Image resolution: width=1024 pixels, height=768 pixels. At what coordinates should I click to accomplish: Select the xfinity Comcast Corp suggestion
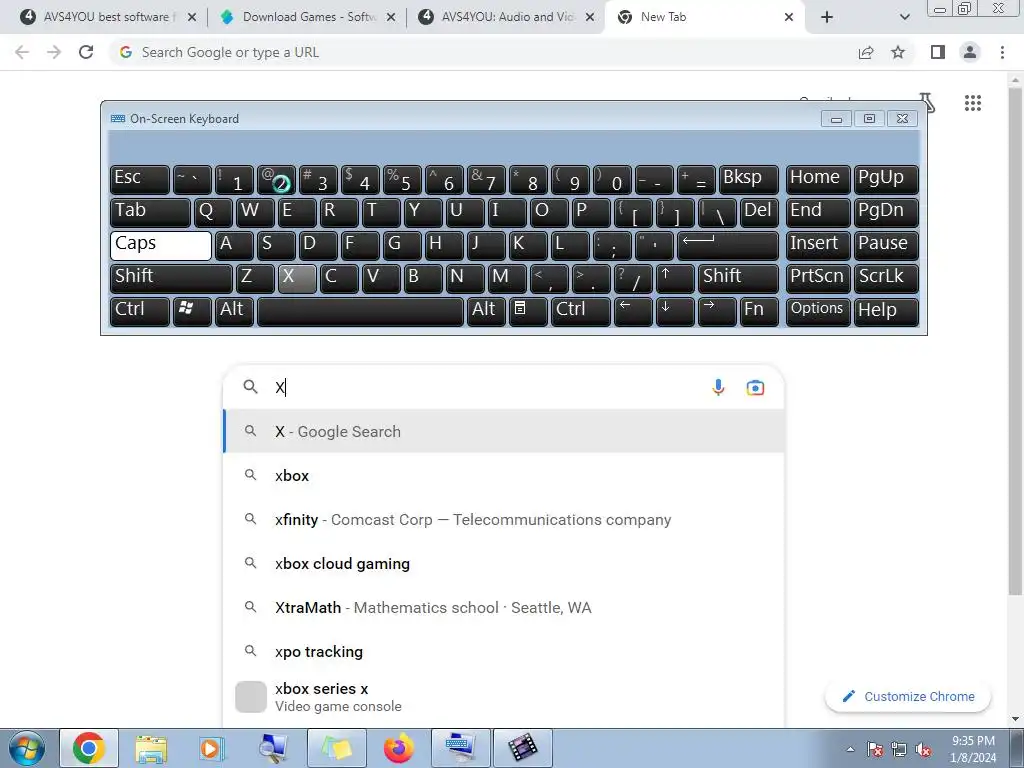click(504, 519)
